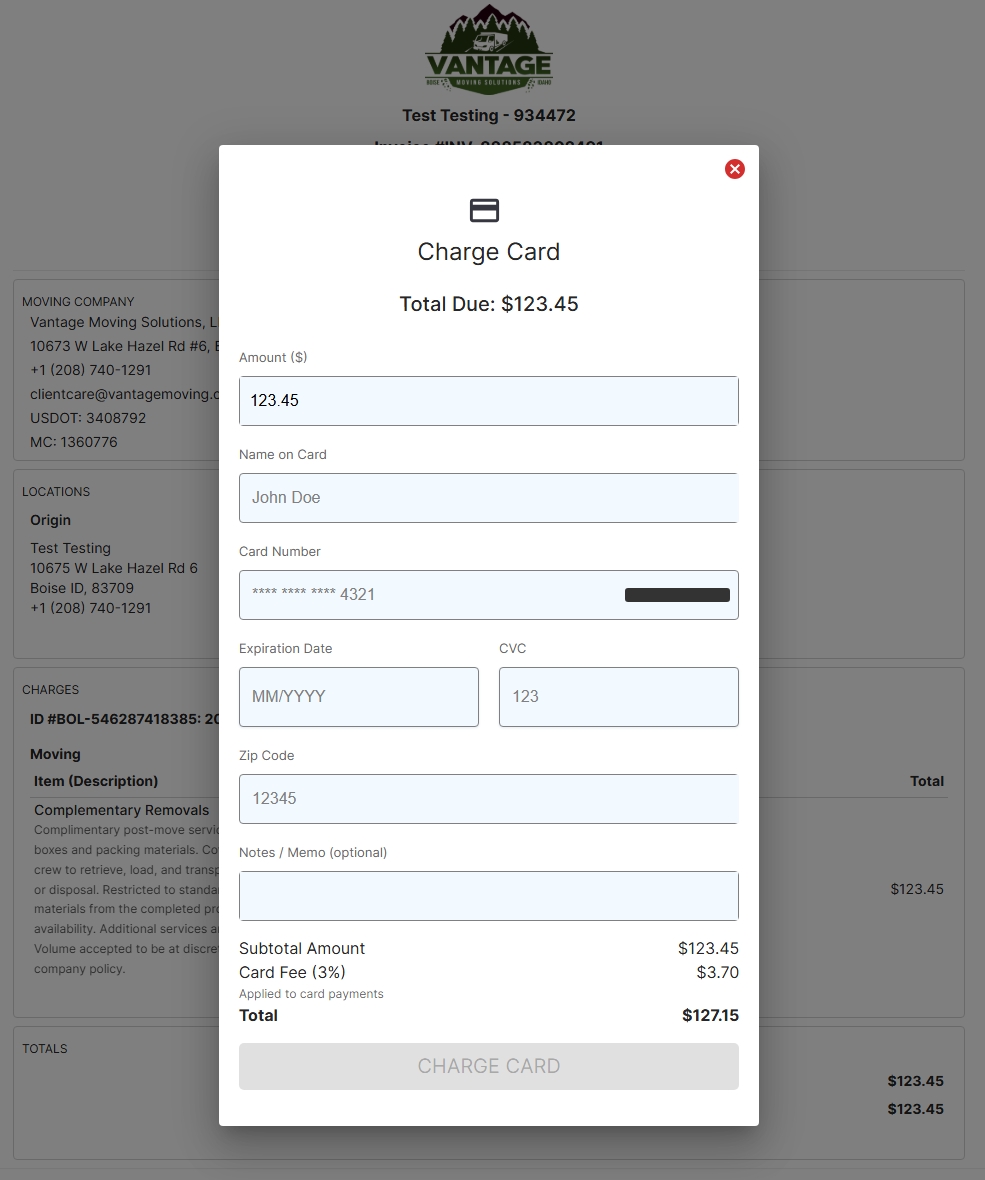Focus the Amount ($) field showing 123.45
The height and width of the screenshot is (1180, 985).
point(488,400)
